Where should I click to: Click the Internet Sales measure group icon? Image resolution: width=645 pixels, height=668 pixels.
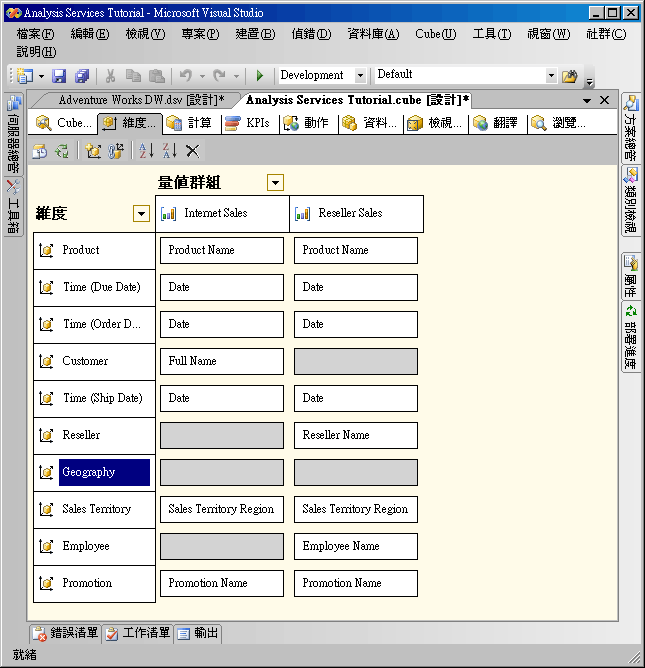[x=169, y=213]
